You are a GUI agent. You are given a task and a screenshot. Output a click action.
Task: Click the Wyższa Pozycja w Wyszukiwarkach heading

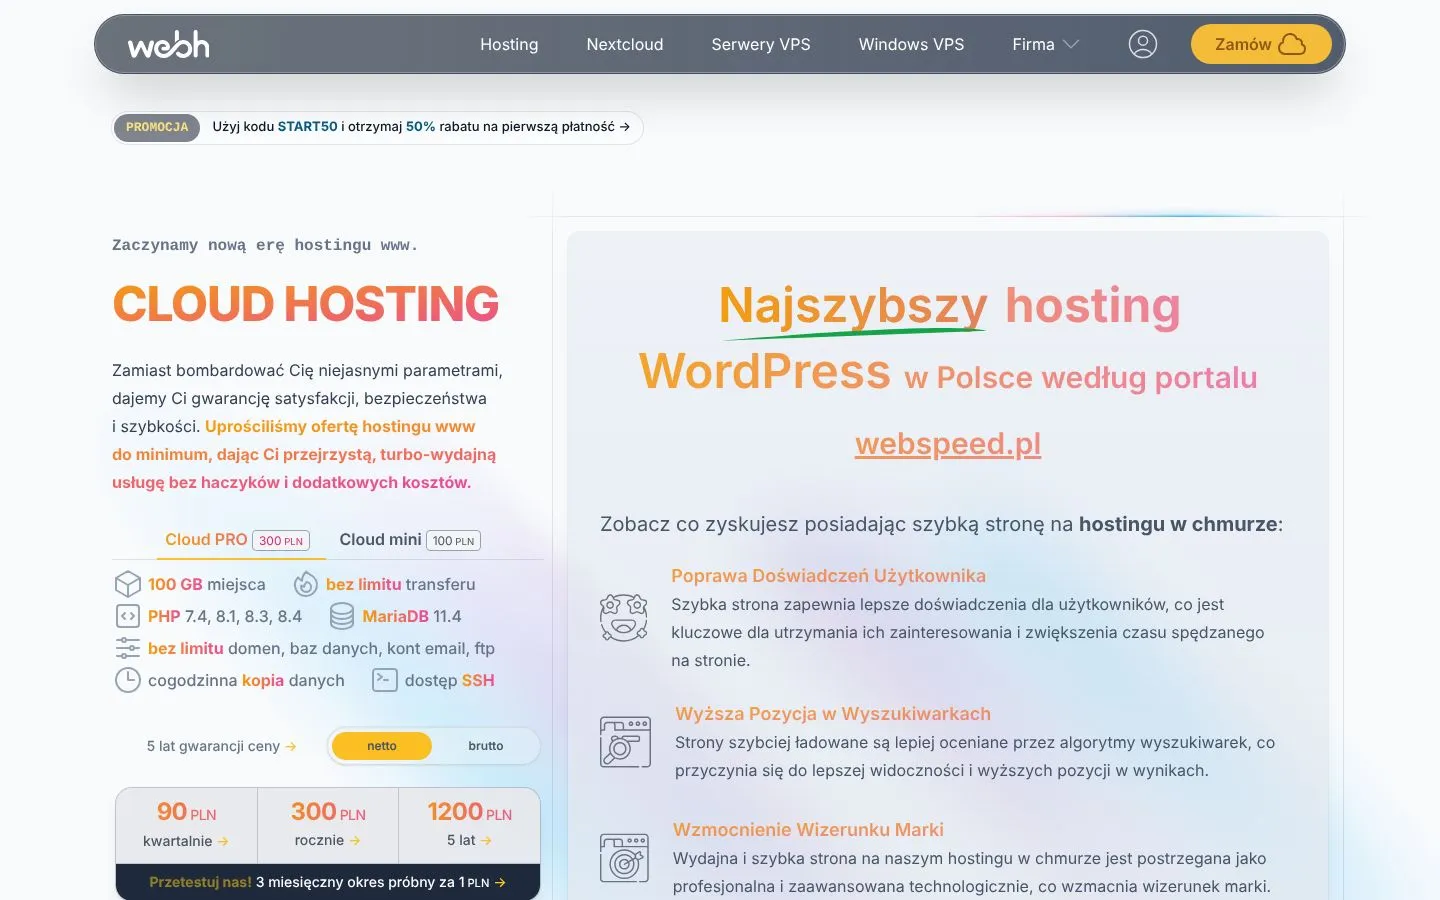pyautogui.click(x=833, y=714)
